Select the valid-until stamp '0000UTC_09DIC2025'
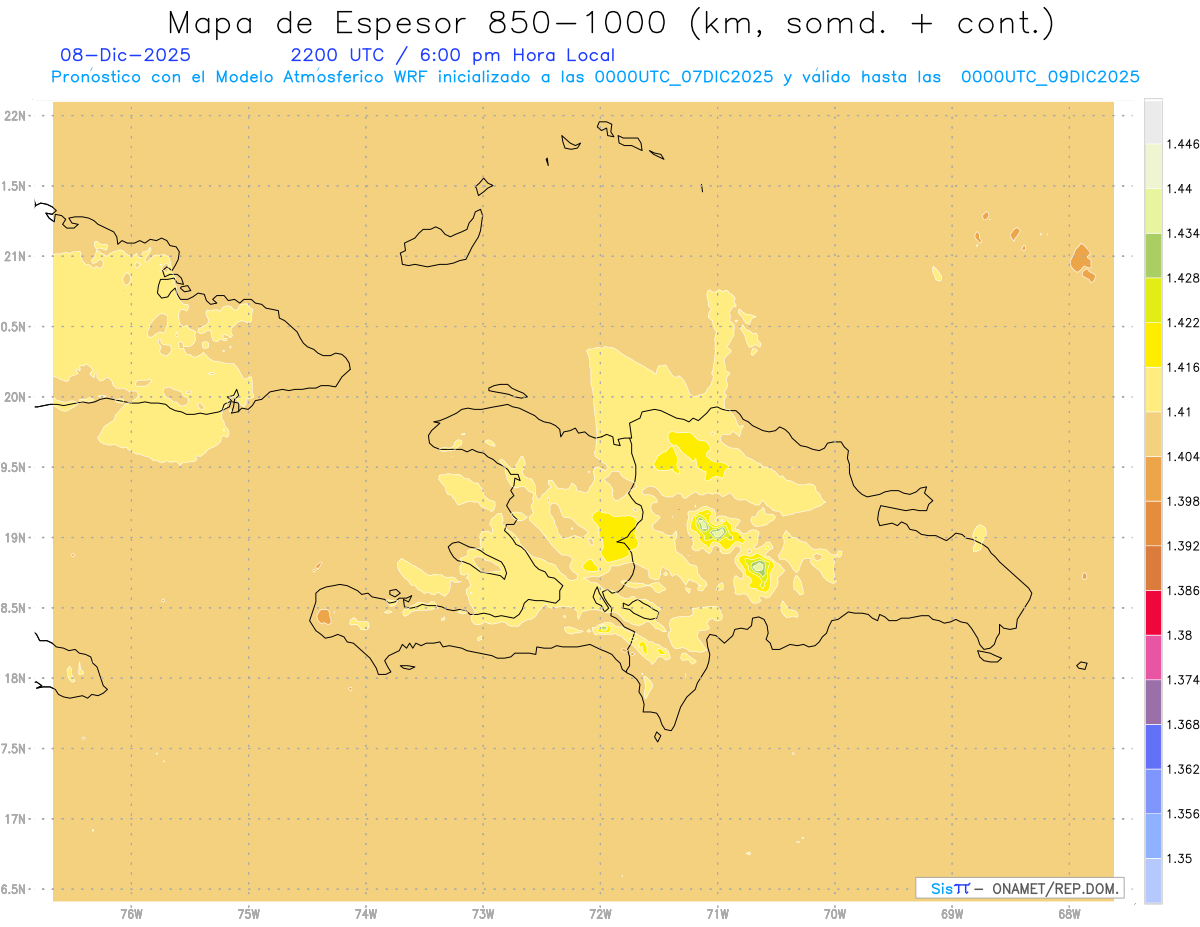 click(x=1050, y=77)
